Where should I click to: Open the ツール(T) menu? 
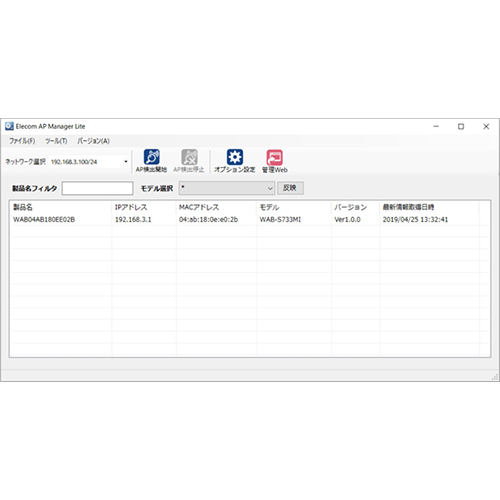[x=56, y=141]
